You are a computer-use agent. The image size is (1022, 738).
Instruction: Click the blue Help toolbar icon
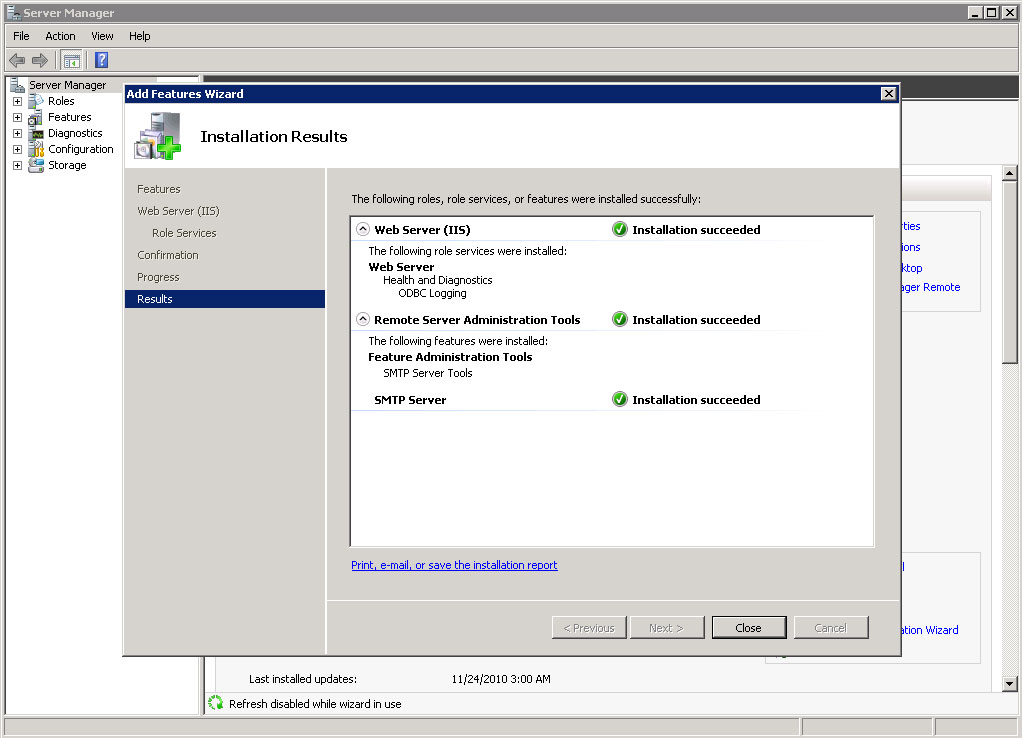tap(101, 61)
